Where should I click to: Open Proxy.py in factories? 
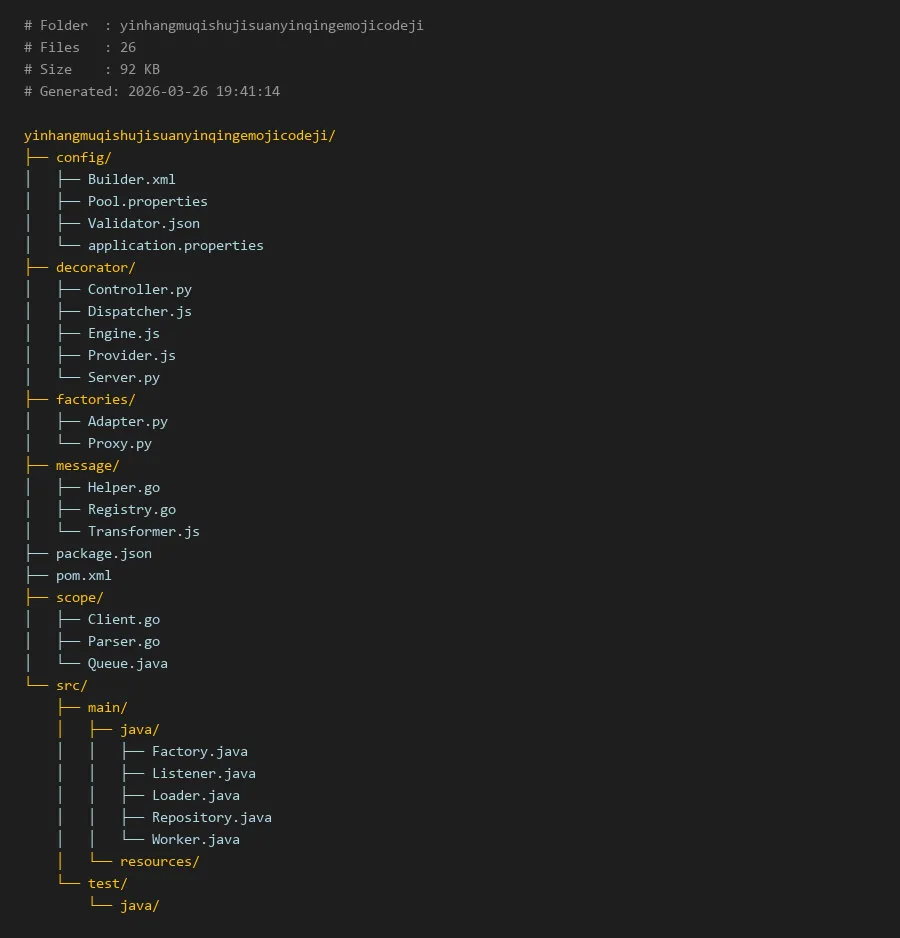[x=119, y=443]
